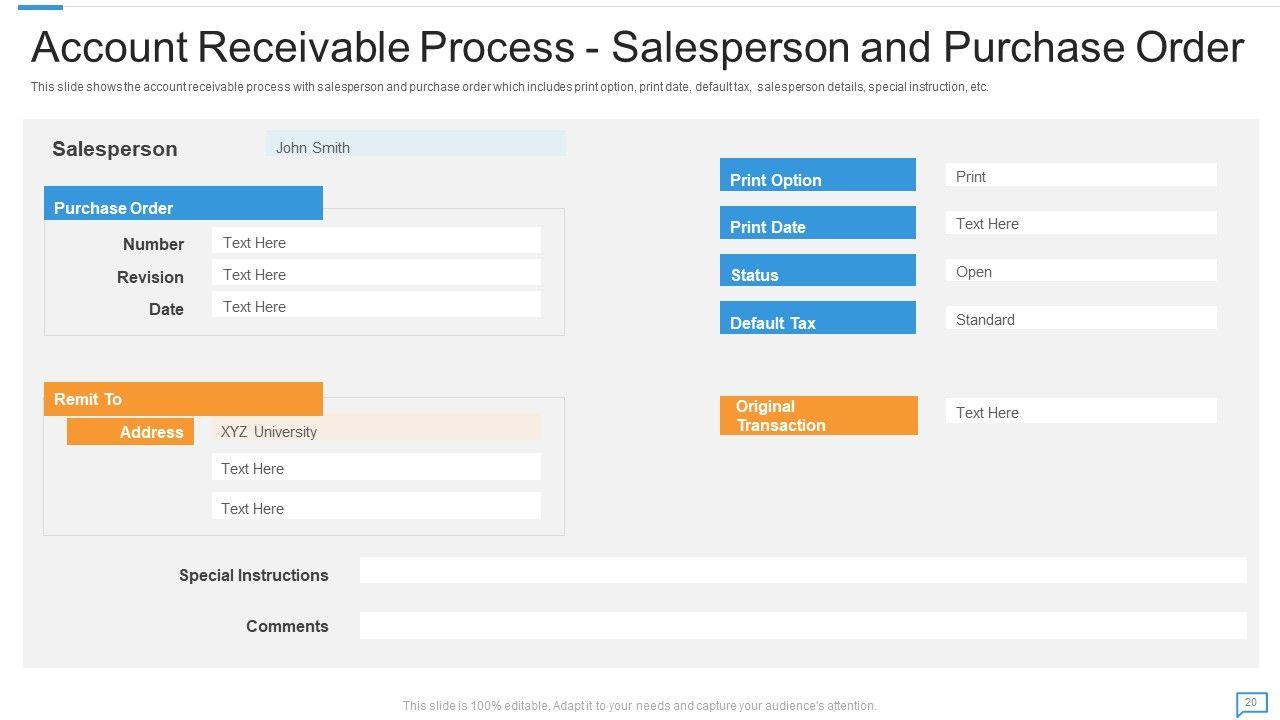Viewport: 1280px width, 720px height.
Task: Click the Revision text field
Action: 376,273
